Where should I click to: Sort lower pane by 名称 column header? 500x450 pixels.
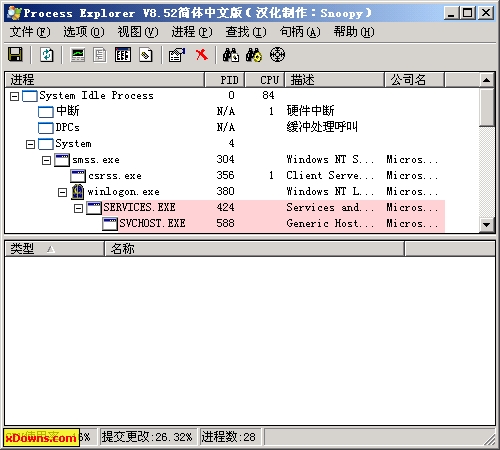click(x=255, y=249)
